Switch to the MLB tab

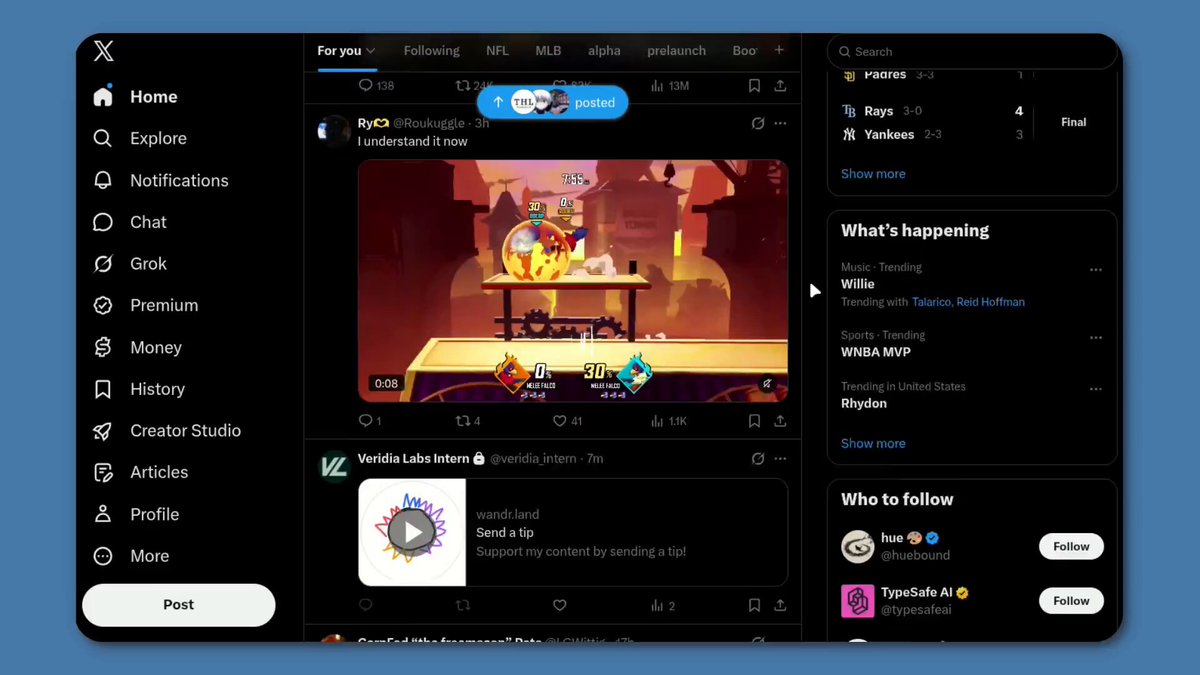(548, 51)
